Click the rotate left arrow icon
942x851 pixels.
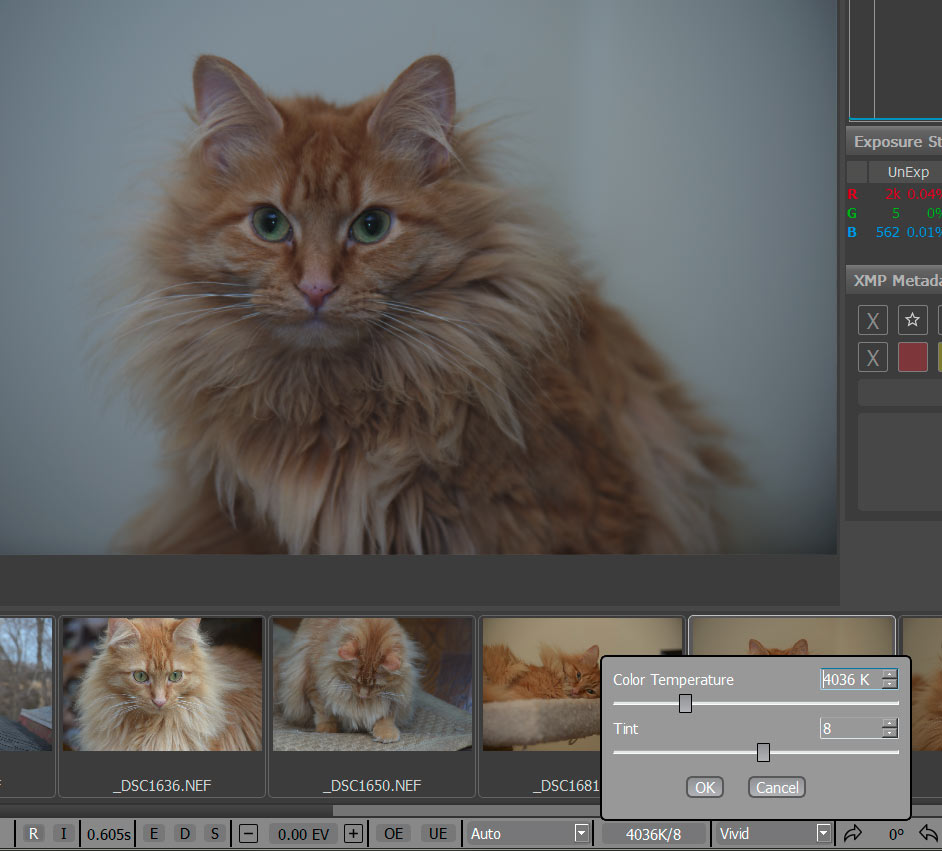point(928,832)
